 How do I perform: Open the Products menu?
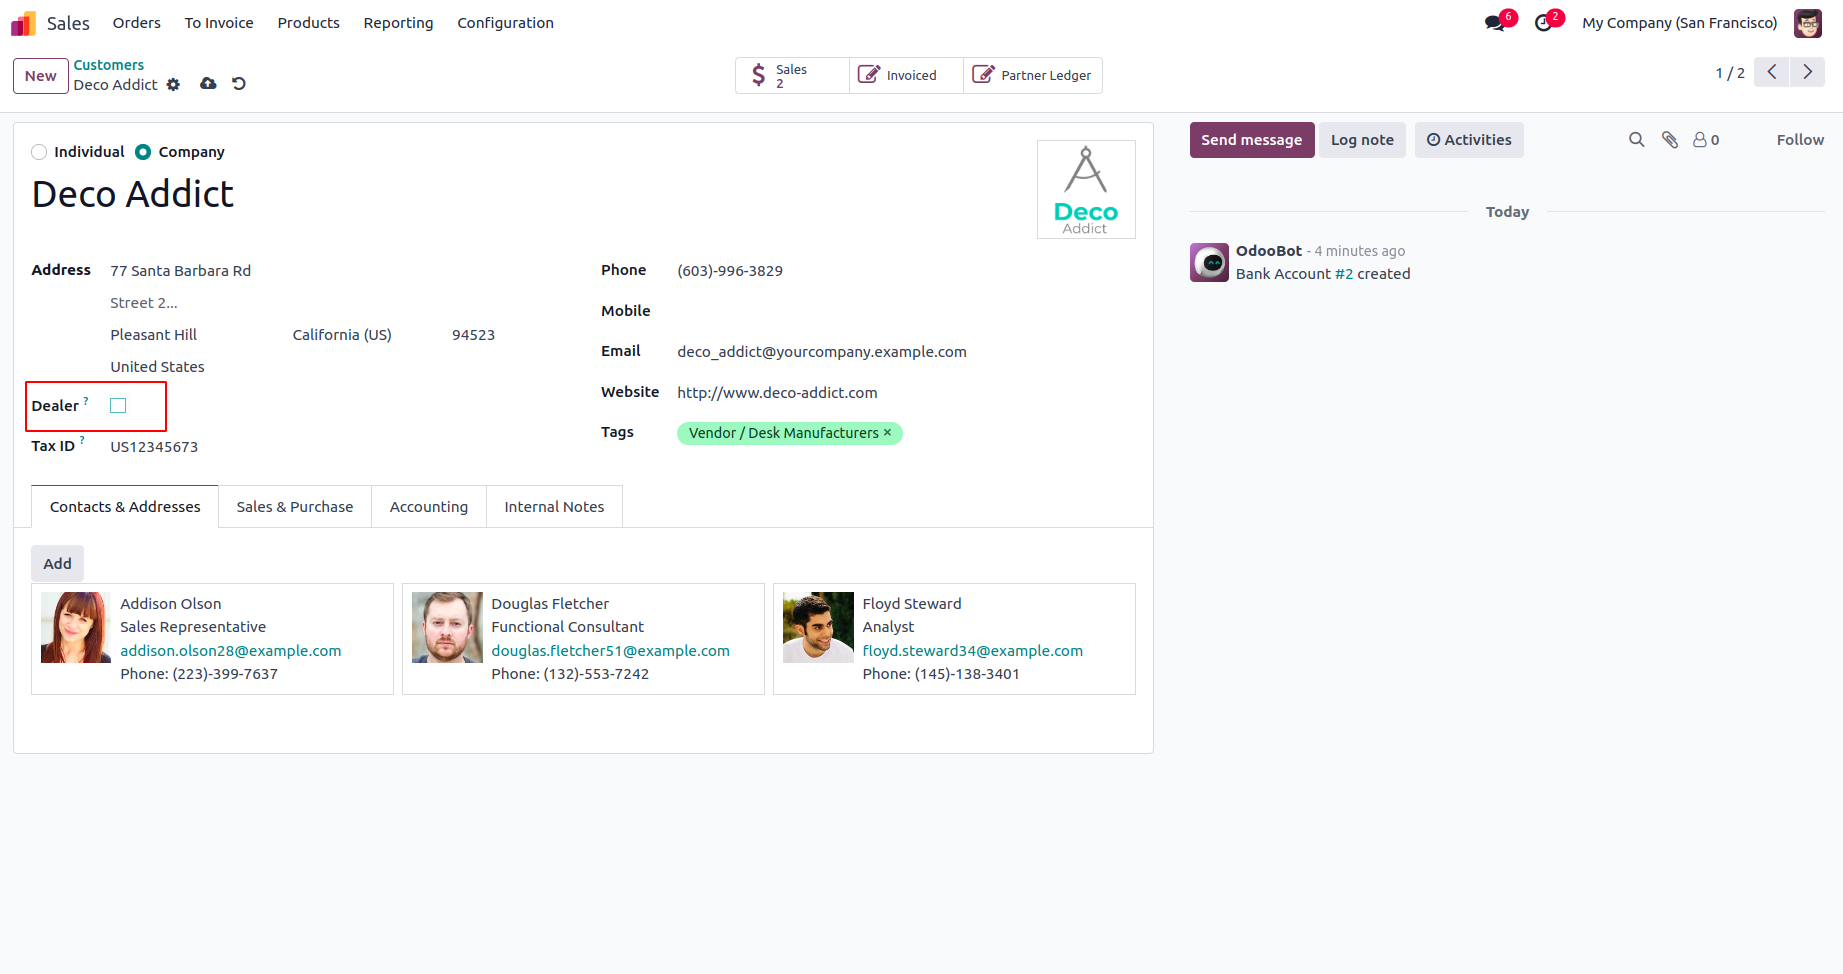point(309,23)
